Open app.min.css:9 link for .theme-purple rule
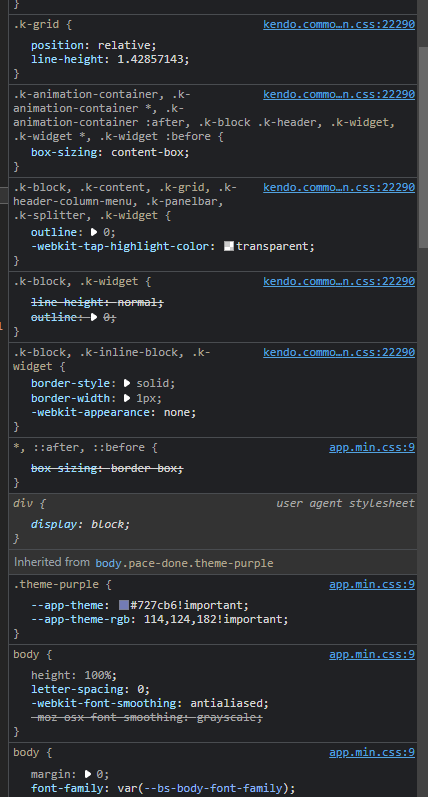Screen dimensions: 428x797 (x=372, y=585)
